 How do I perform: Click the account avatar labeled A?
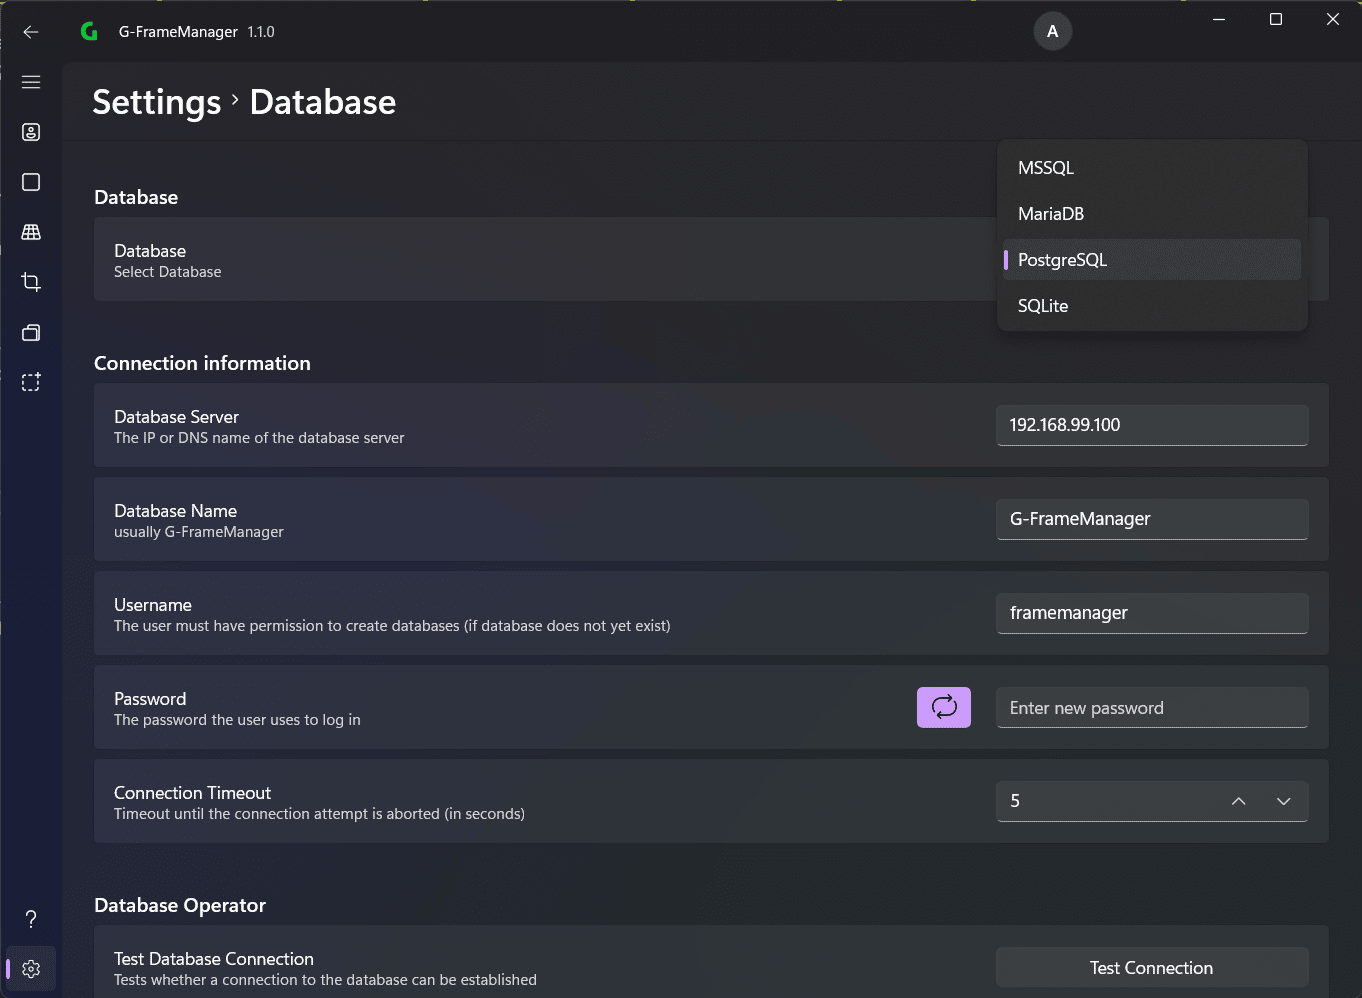(1052, 32)
